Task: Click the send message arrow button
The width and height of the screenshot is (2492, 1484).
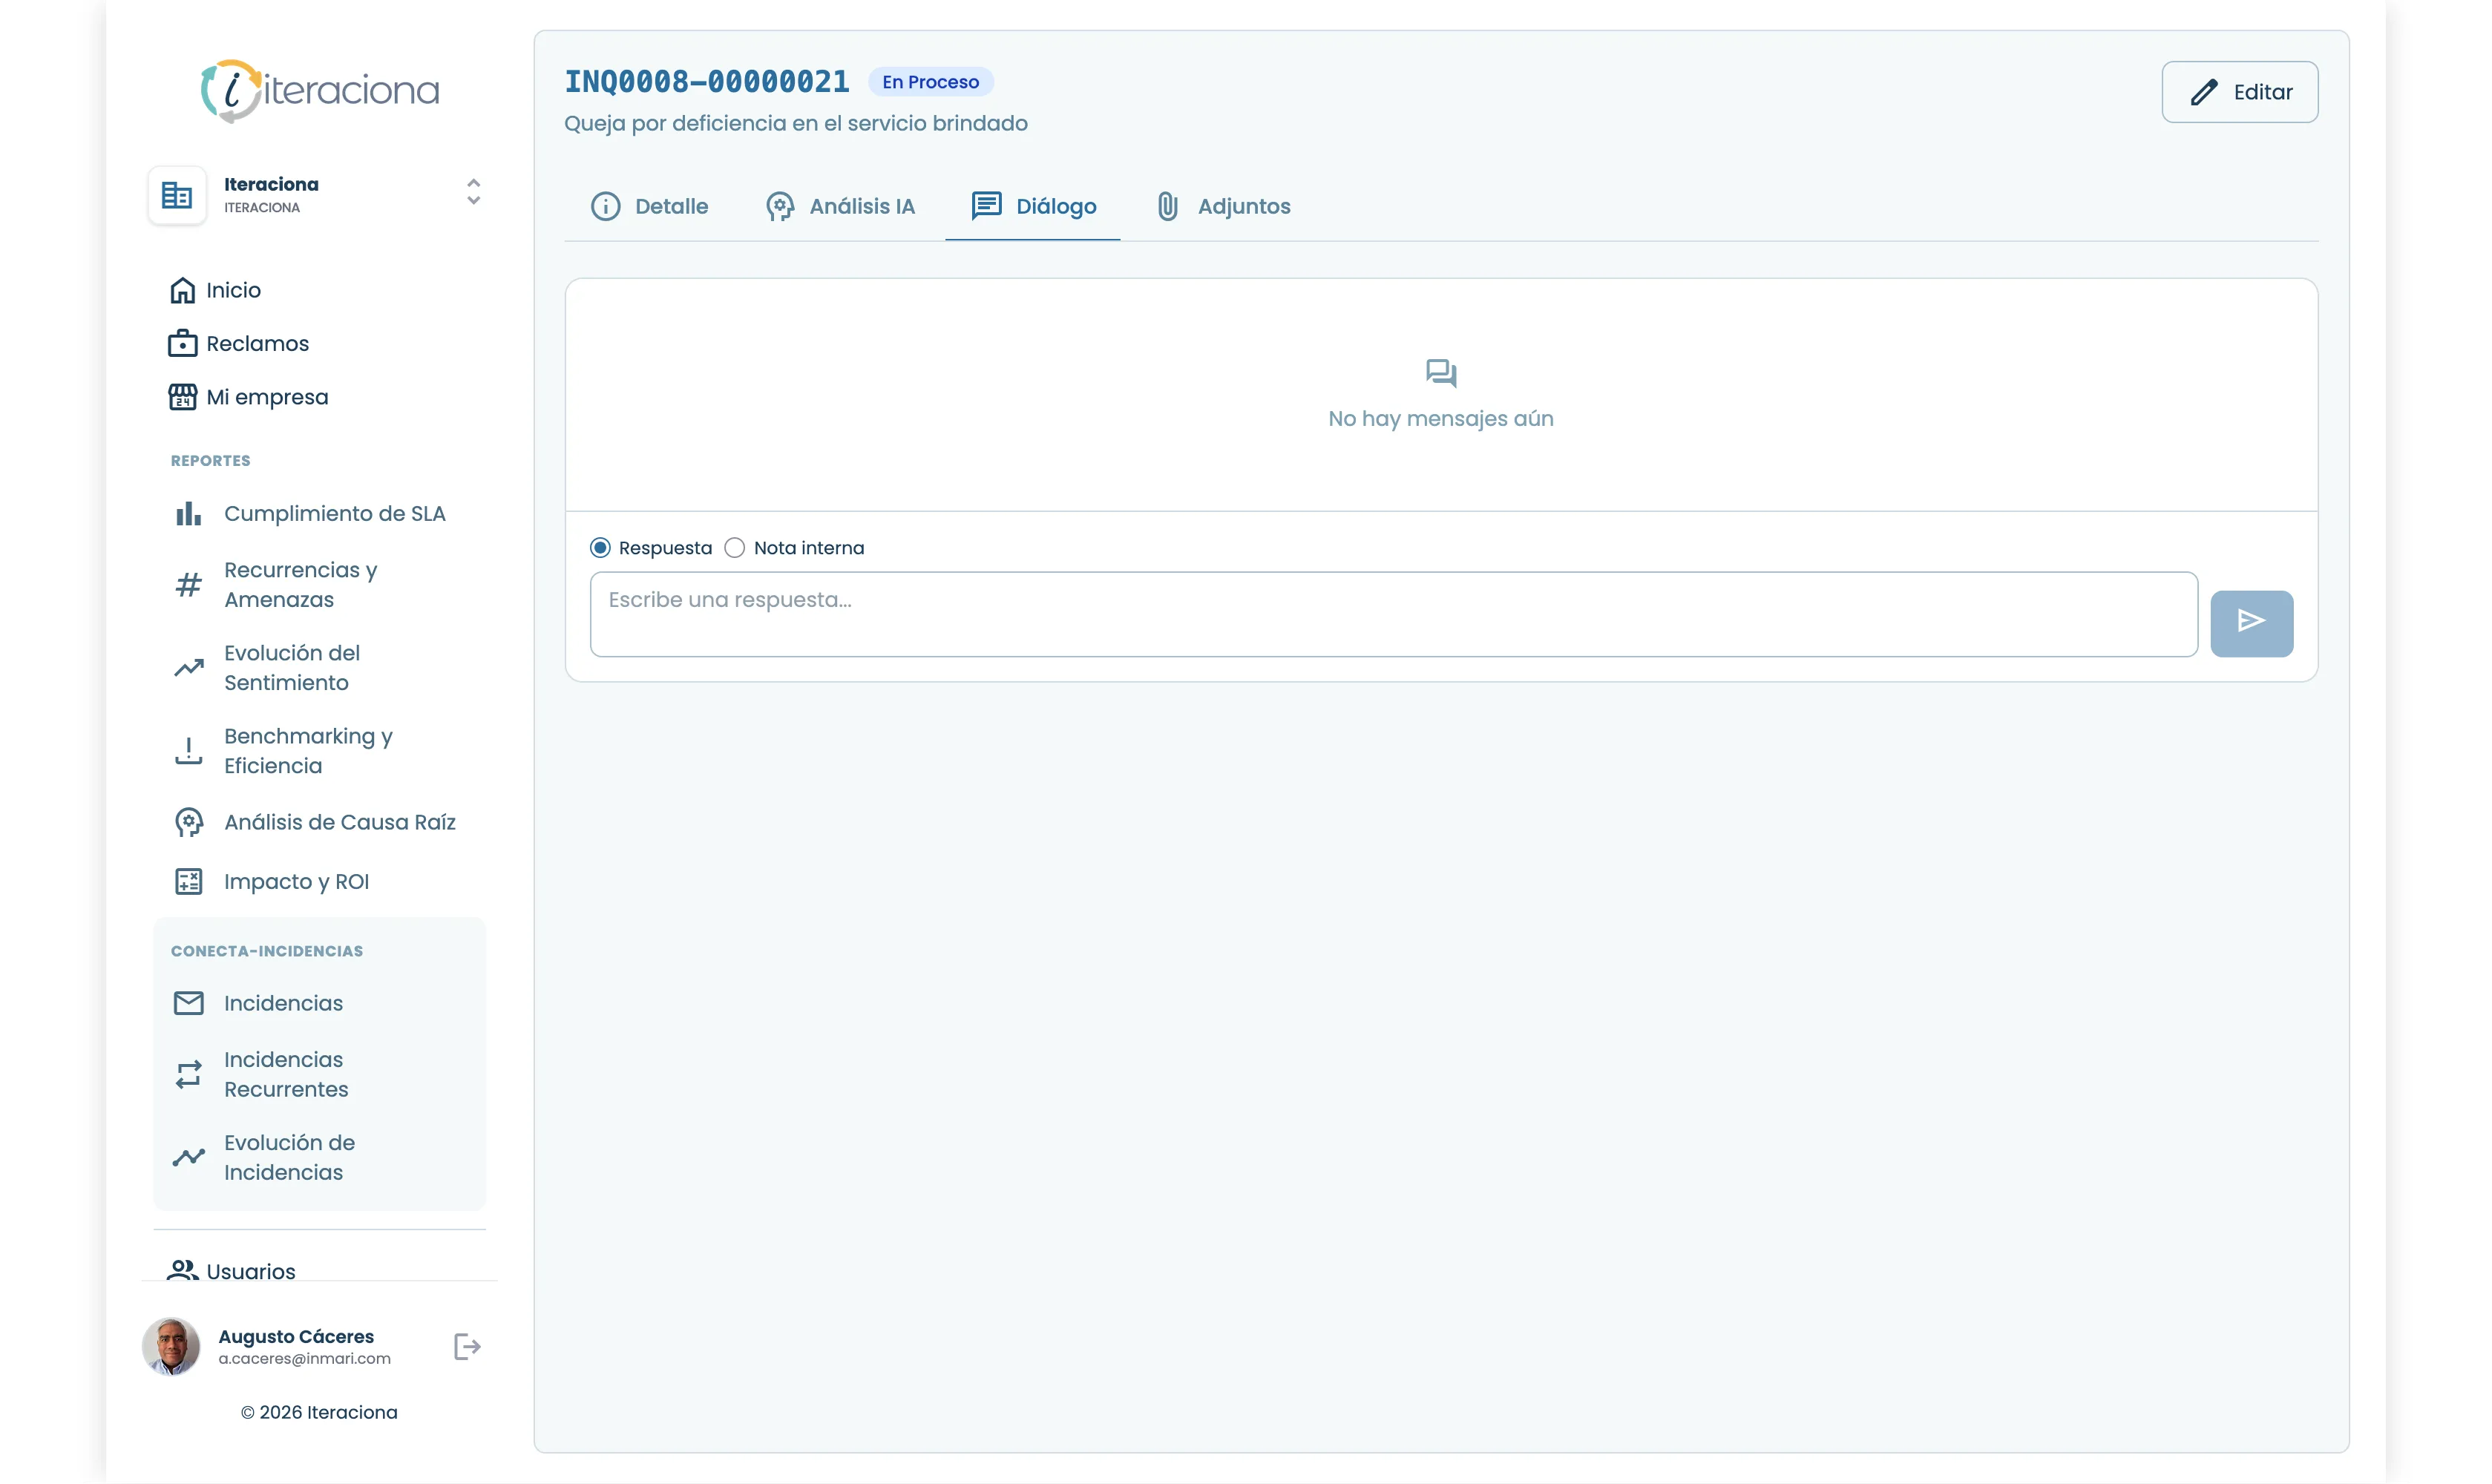Action: point(2250,622)
